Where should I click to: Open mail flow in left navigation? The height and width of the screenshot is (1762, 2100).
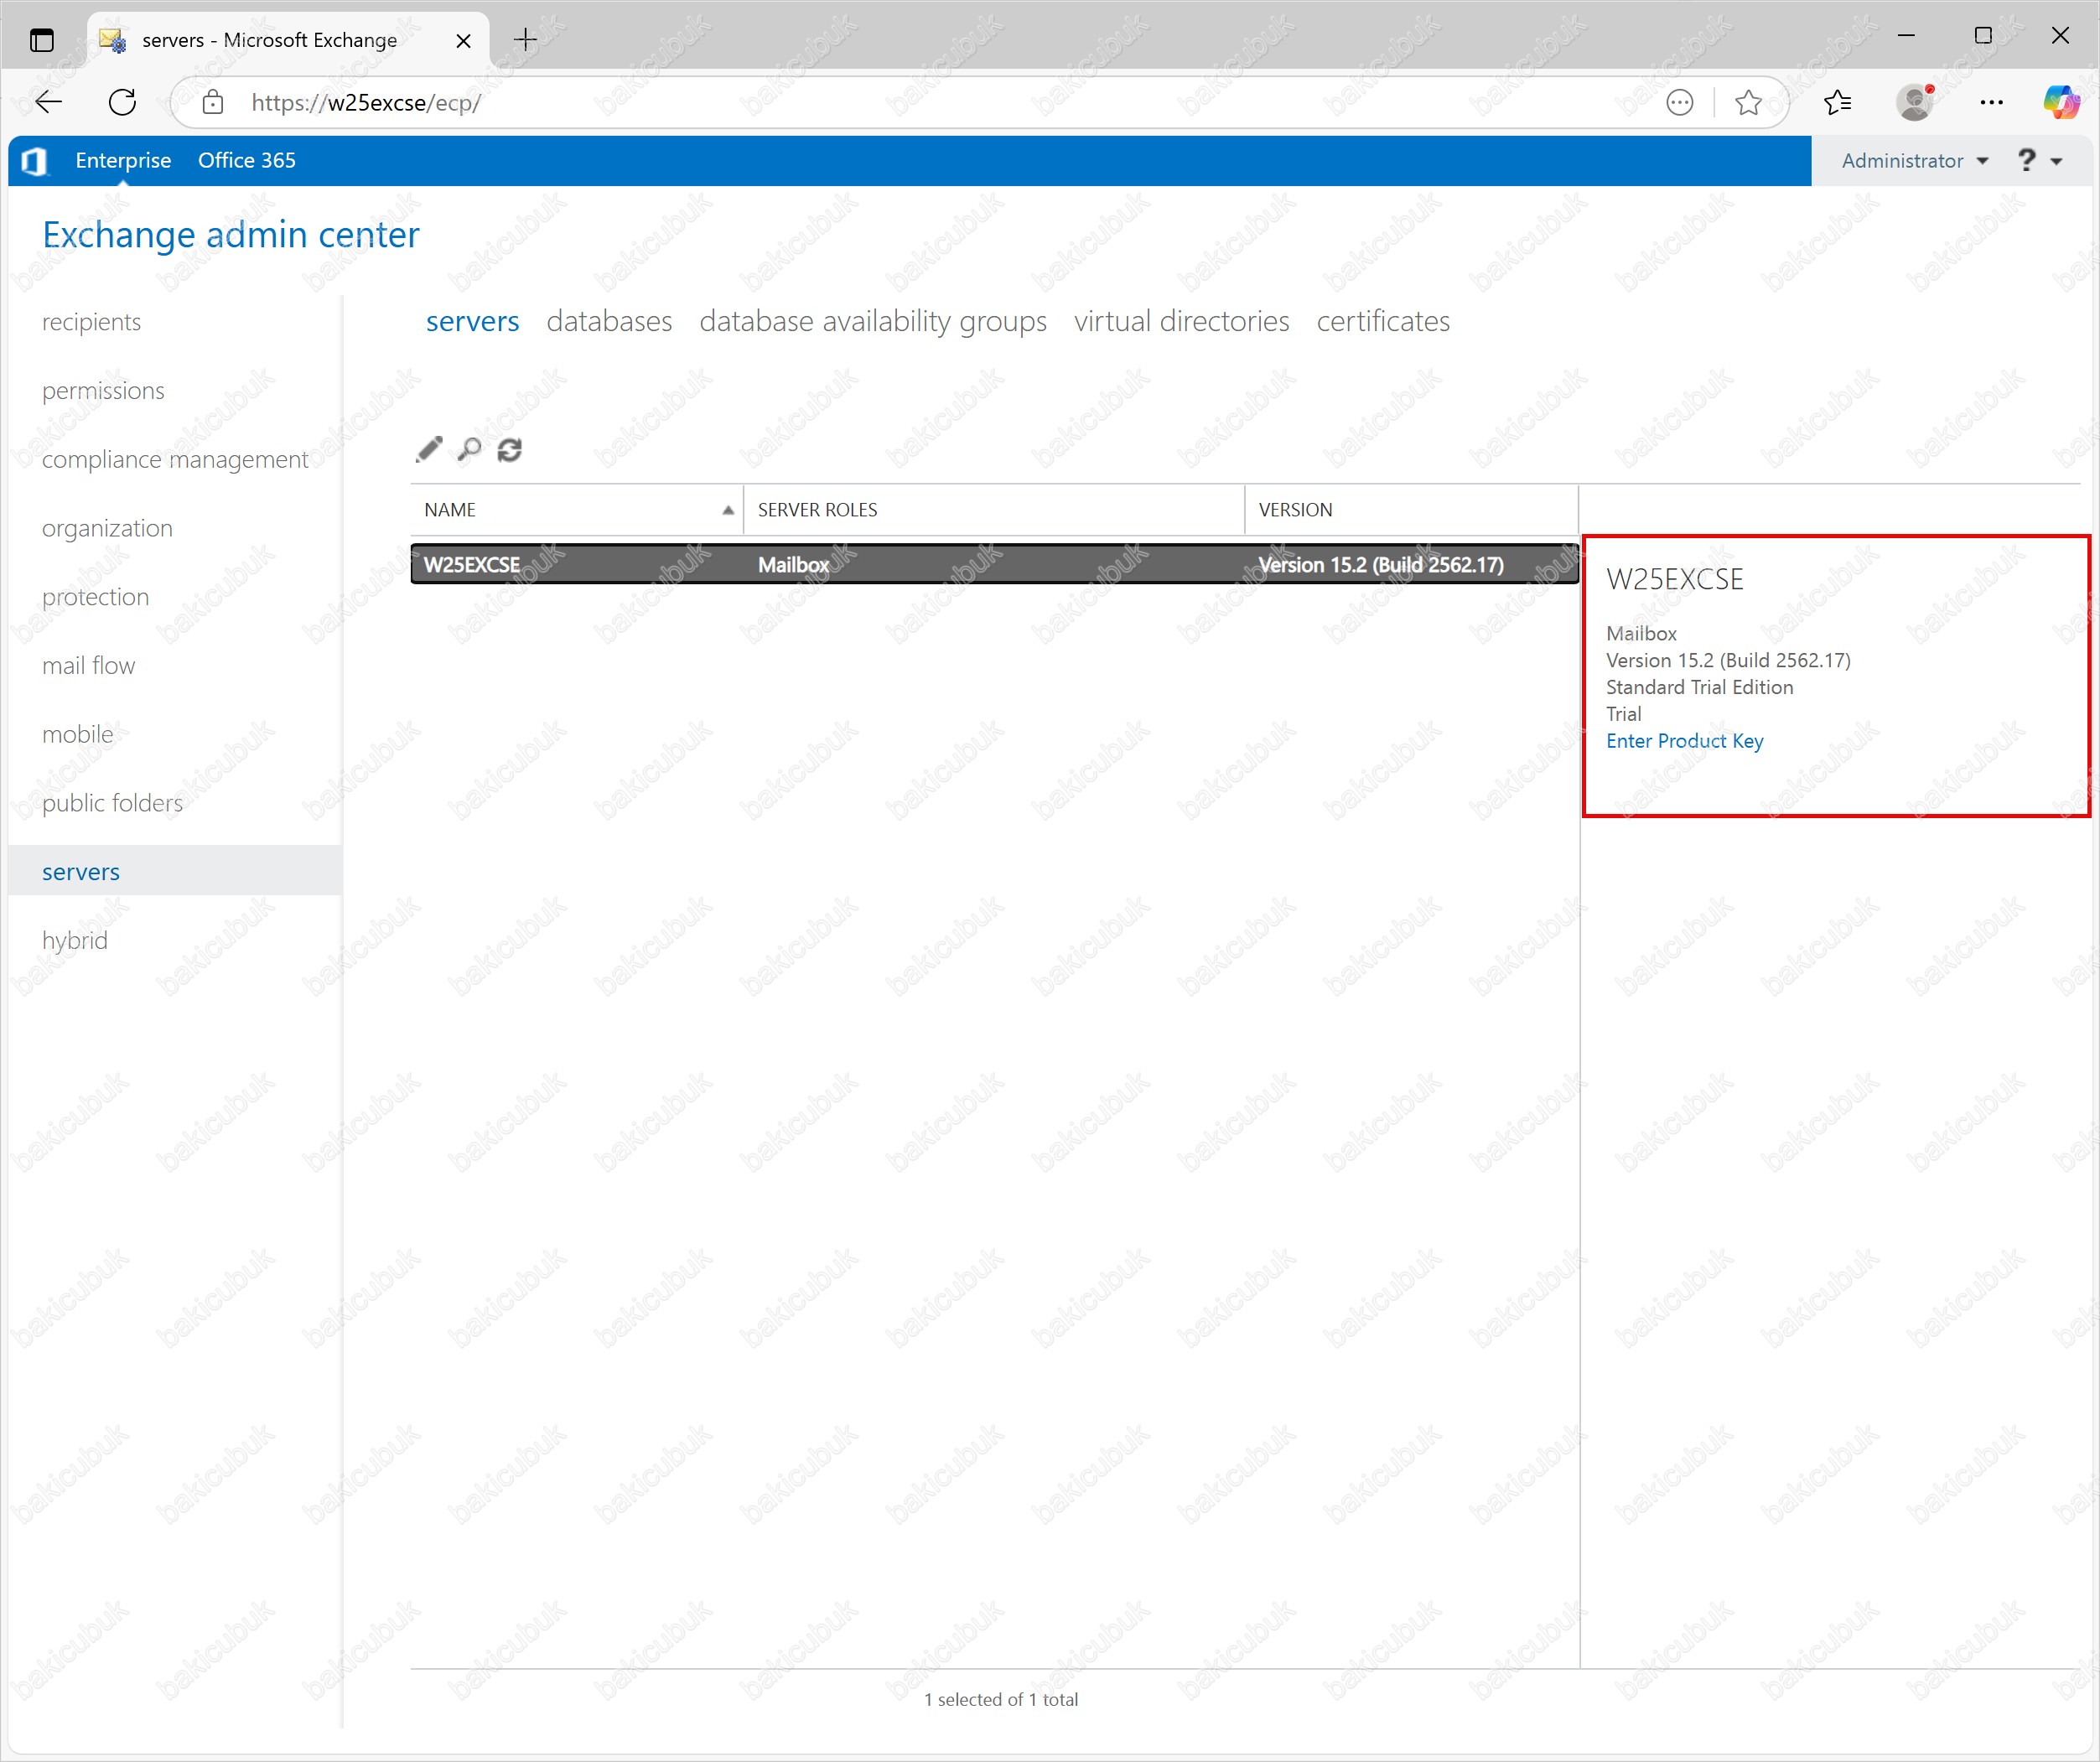(88, 666)
